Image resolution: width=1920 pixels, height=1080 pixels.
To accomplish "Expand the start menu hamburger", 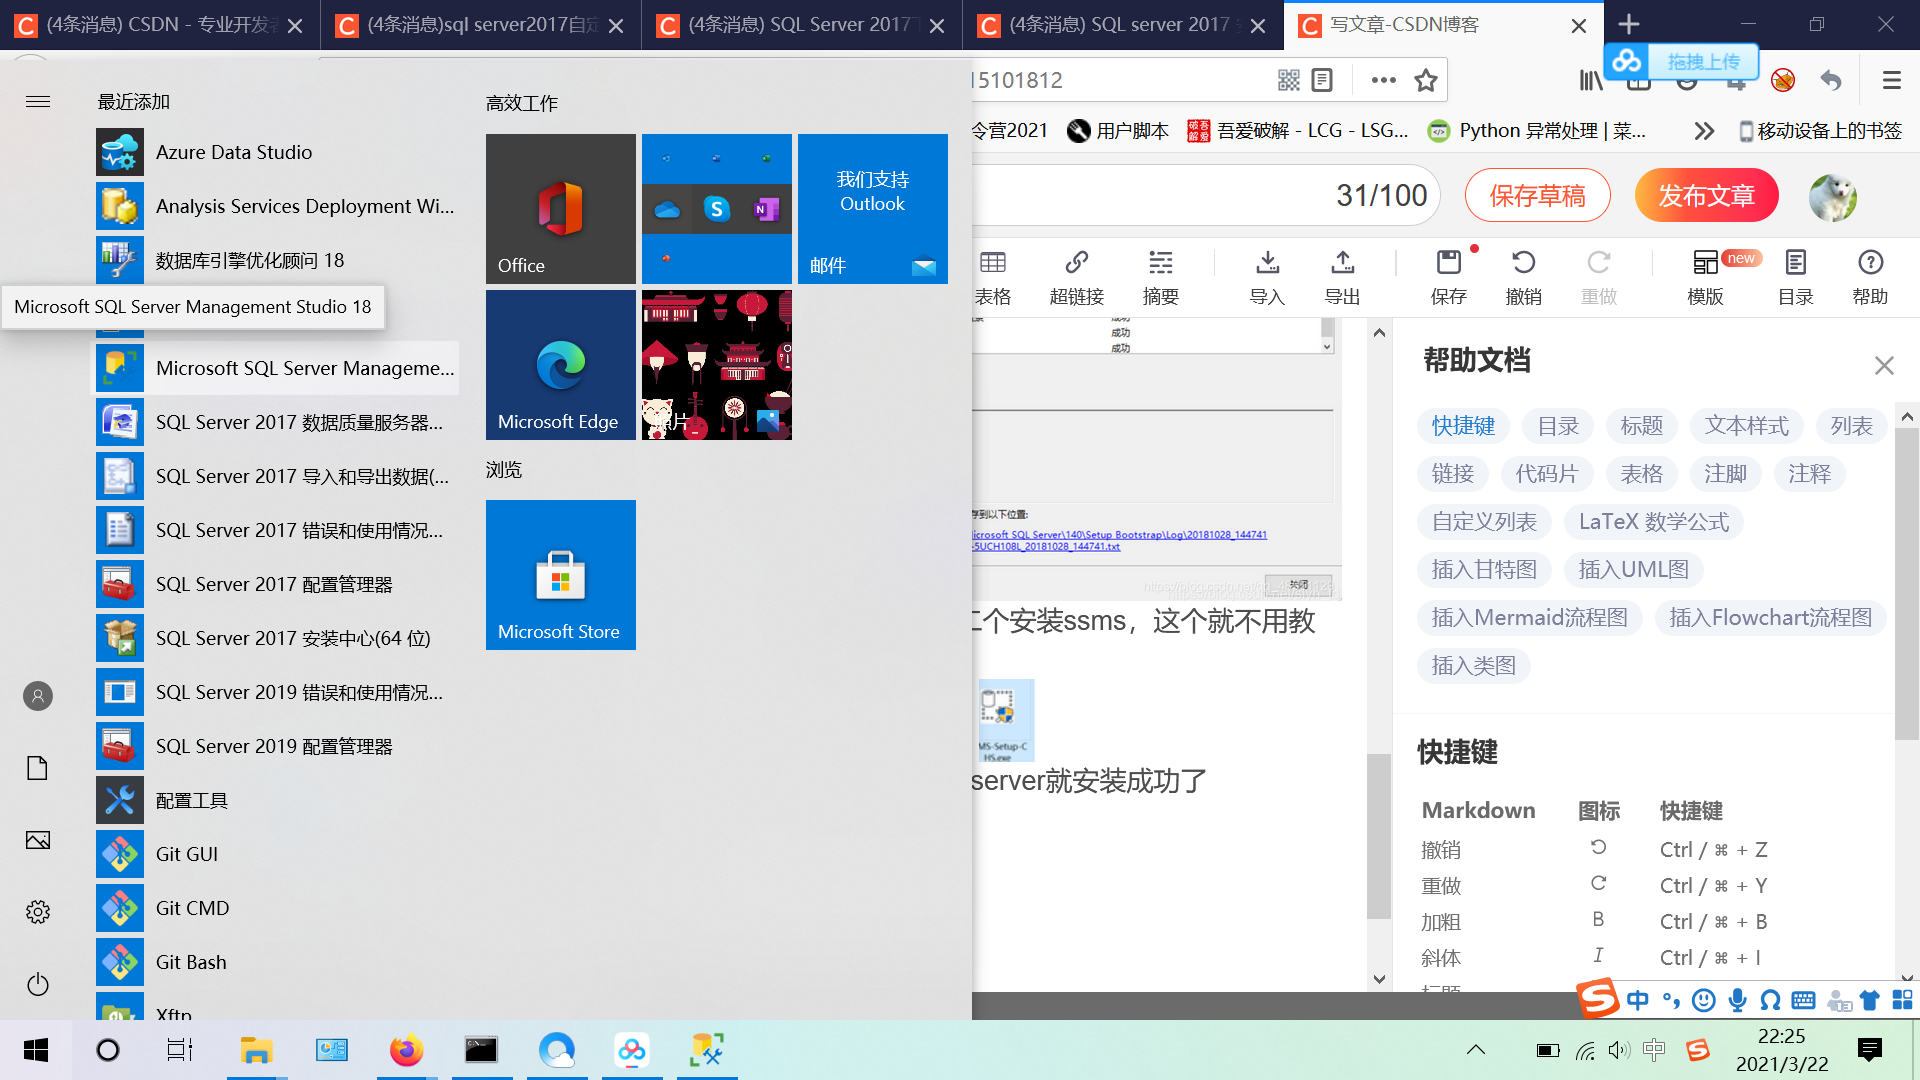I will coord(38,101).
